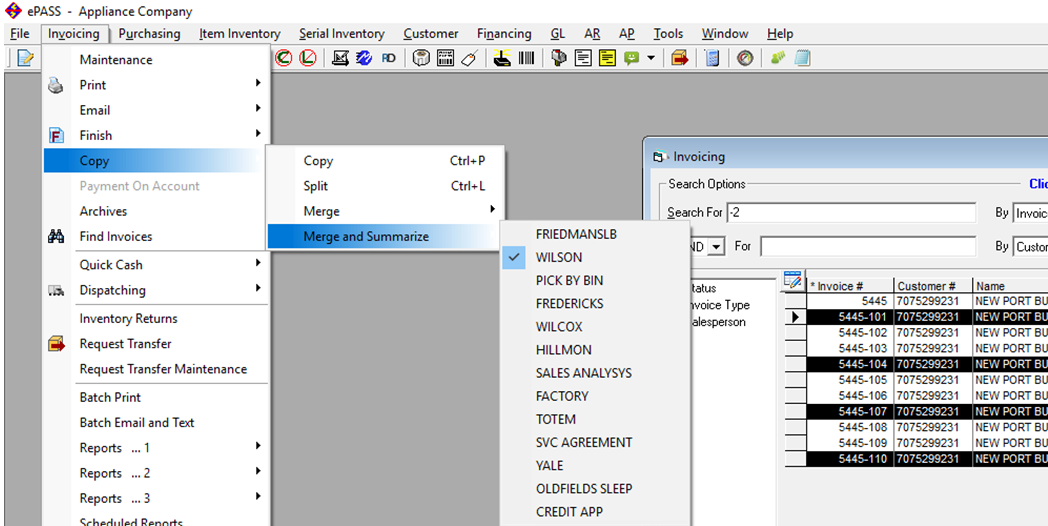Open the Financing menu

[x=504, y=33]
